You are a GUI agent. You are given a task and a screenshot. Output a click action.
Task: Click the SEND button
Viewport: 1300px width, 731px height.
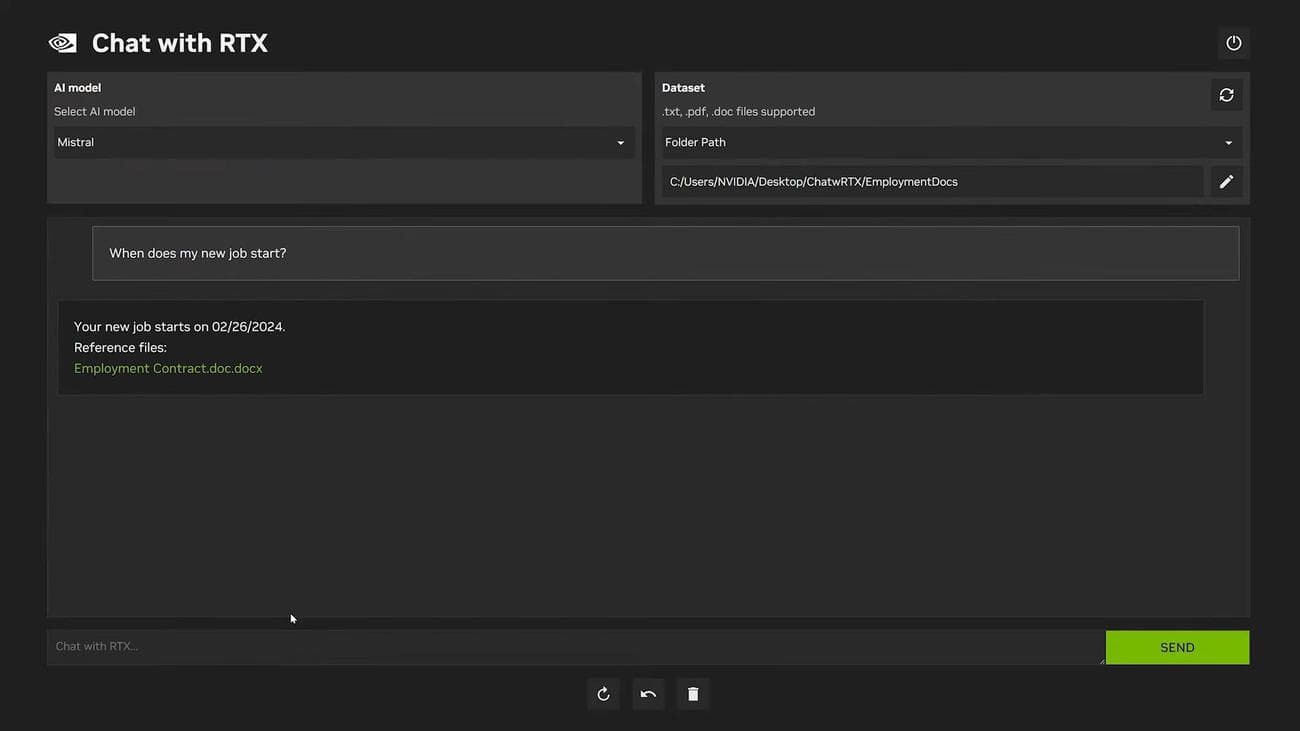coord(1177,647)
